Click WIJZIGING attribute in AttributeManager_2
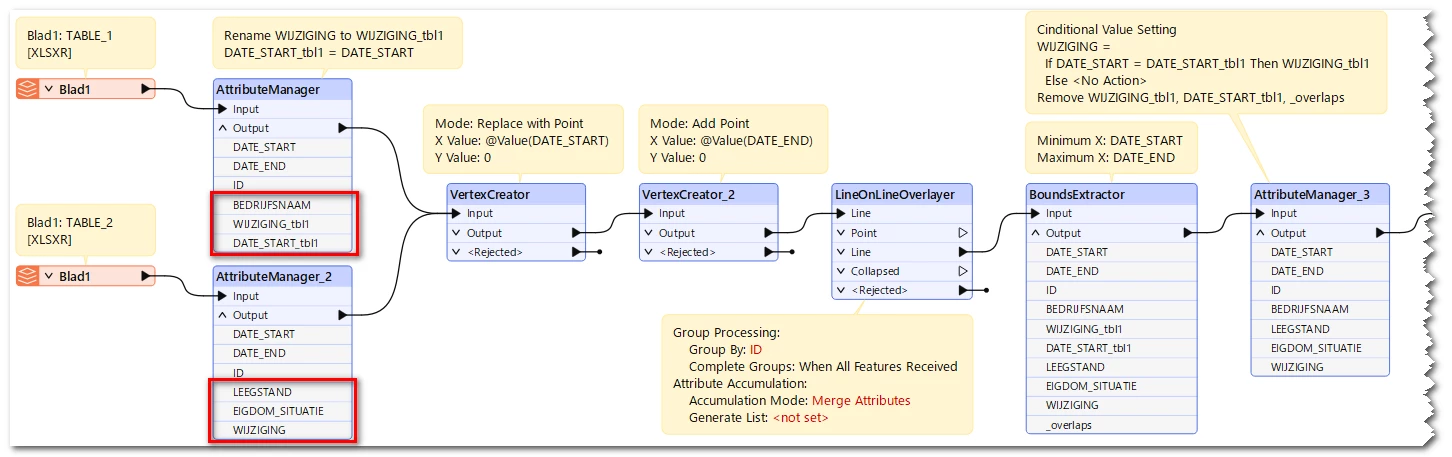The width and height of the screenshot is (1452, 457). (282, 430)
